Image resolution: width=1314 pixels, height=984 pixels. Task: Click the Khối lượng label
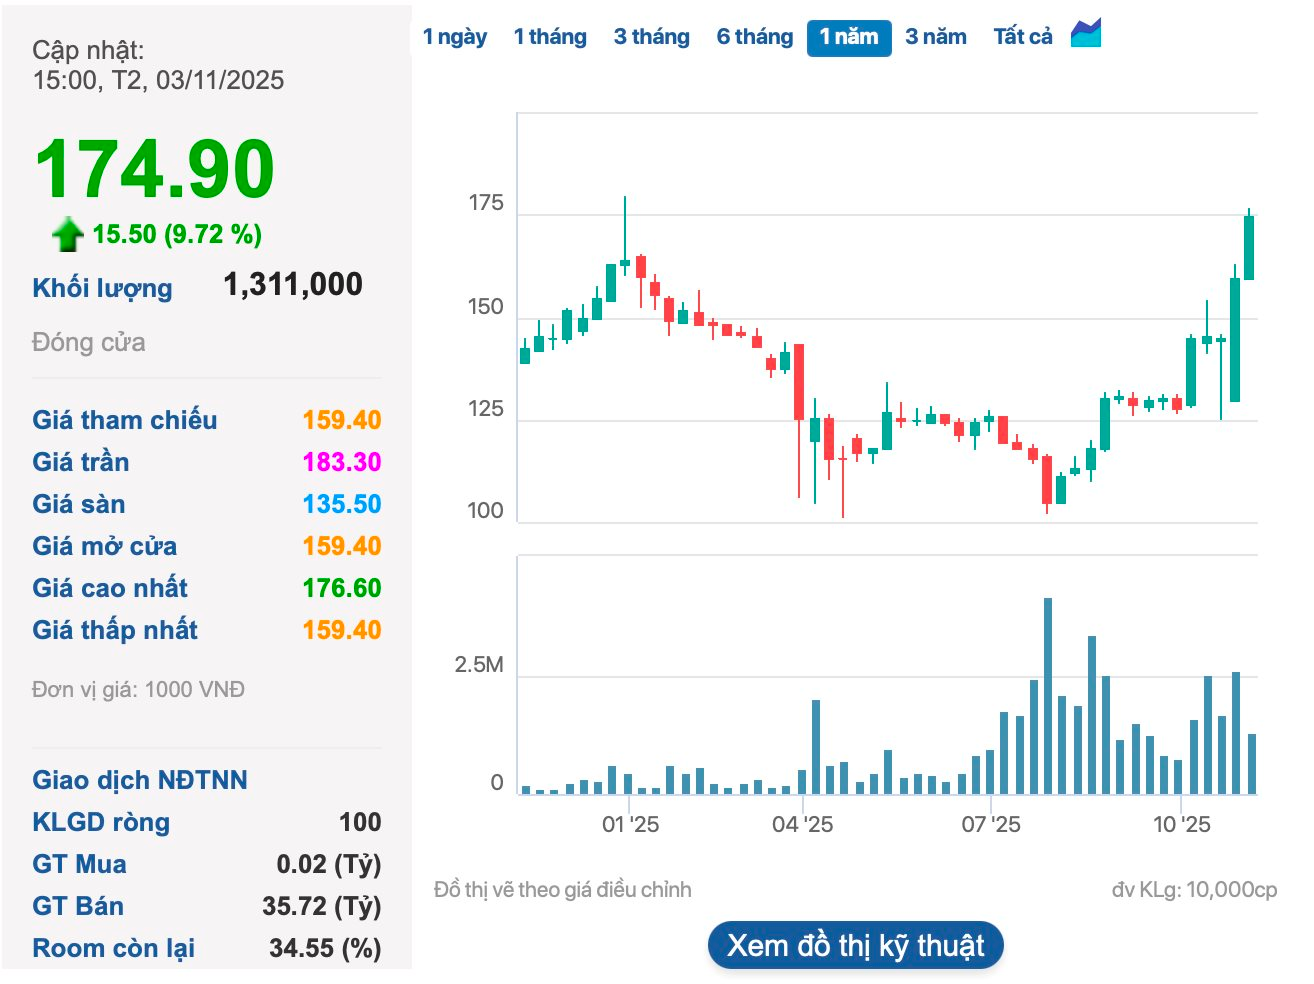[x=102, y=288]
